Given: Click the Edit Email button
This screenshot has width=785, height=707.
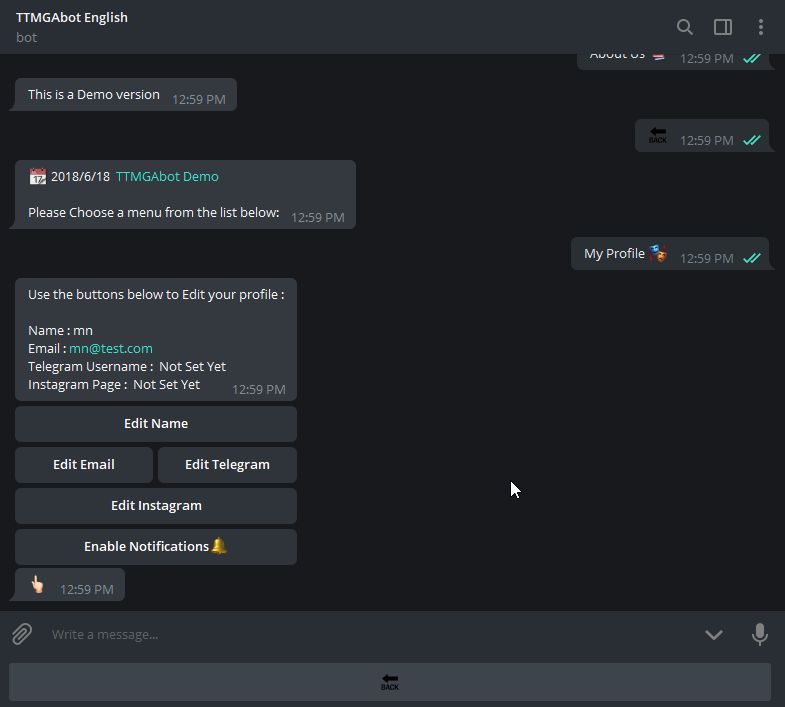Looking at the screenshot, I should [84, 465].
